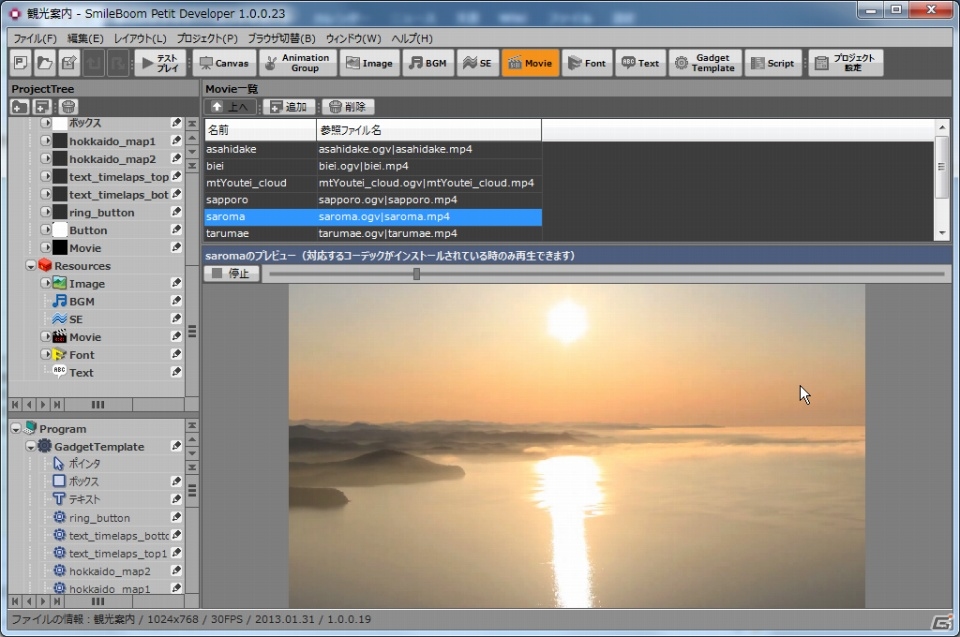Open the Gadget Template view
Screen dimensions: 960x637
pyautogui.click(x=705, y=62)
